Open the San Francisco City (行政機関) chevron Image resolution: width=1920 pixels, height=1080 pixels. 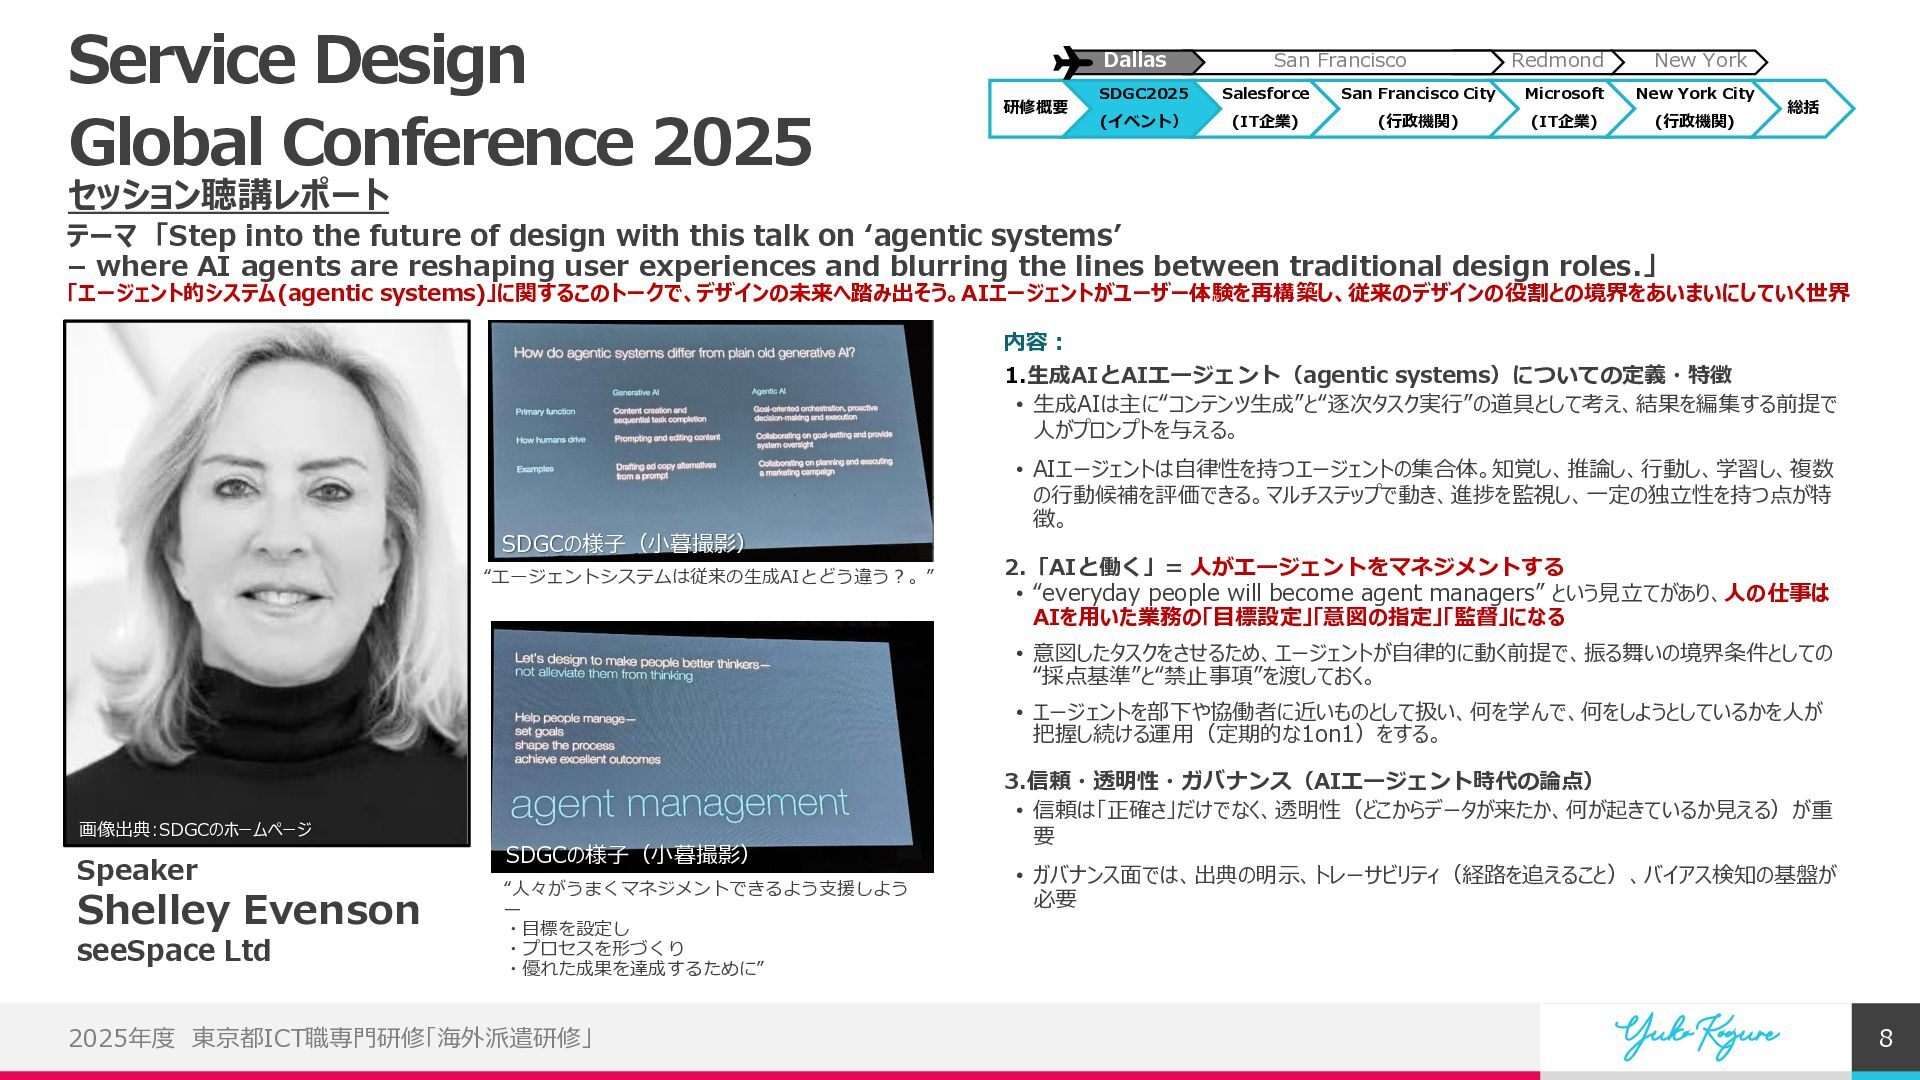coord(1416,108)
